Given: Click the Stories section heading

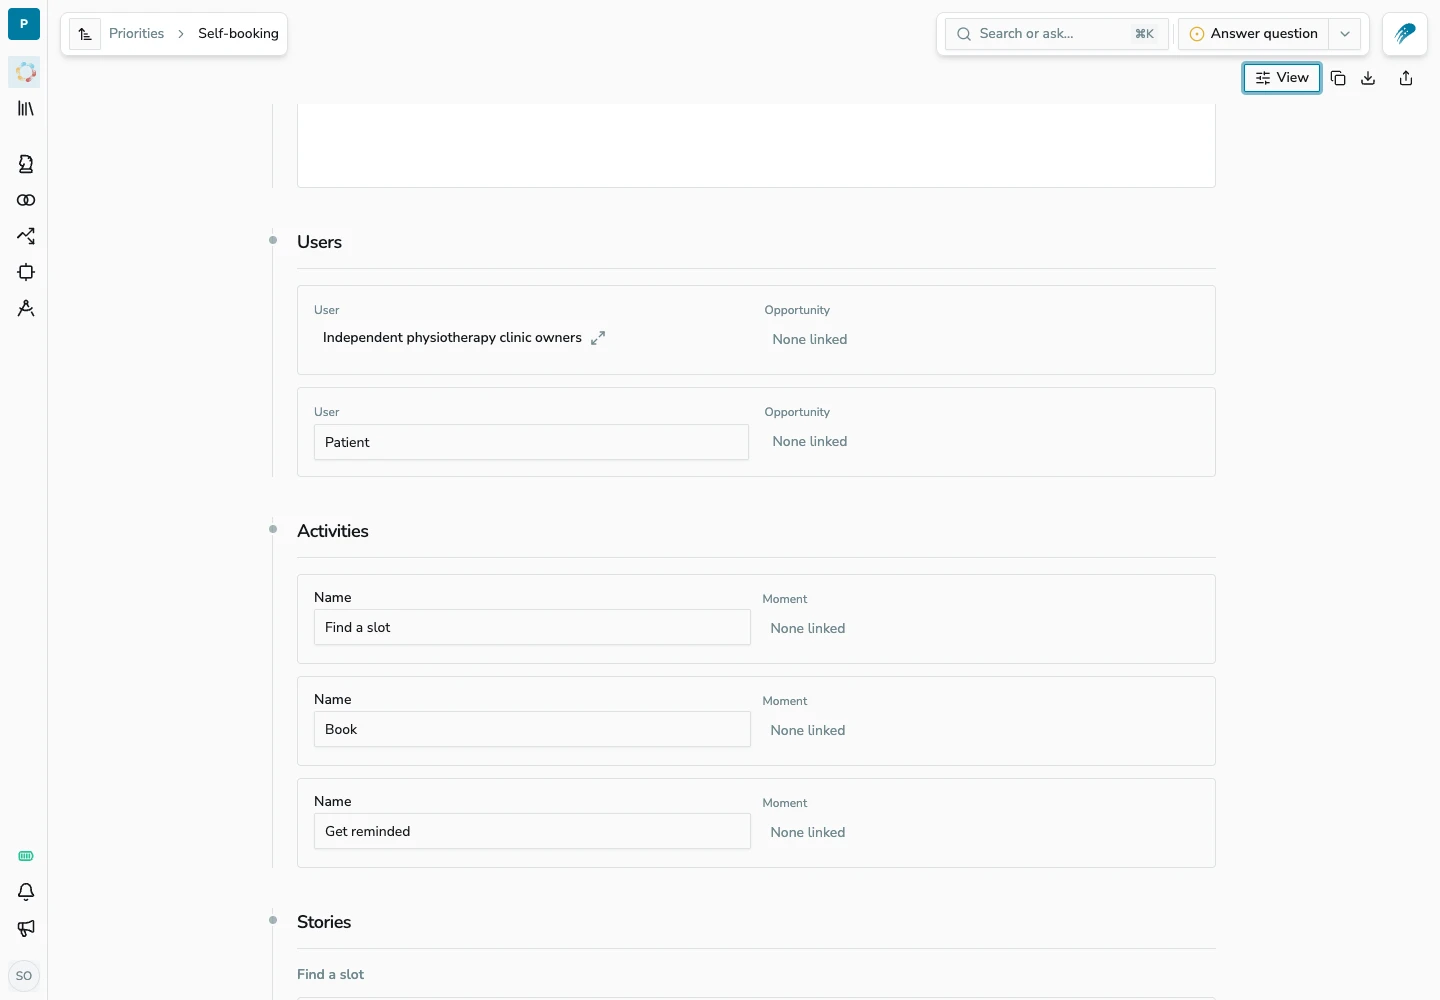Looking at the screenshot, I should tap(324, 922).
